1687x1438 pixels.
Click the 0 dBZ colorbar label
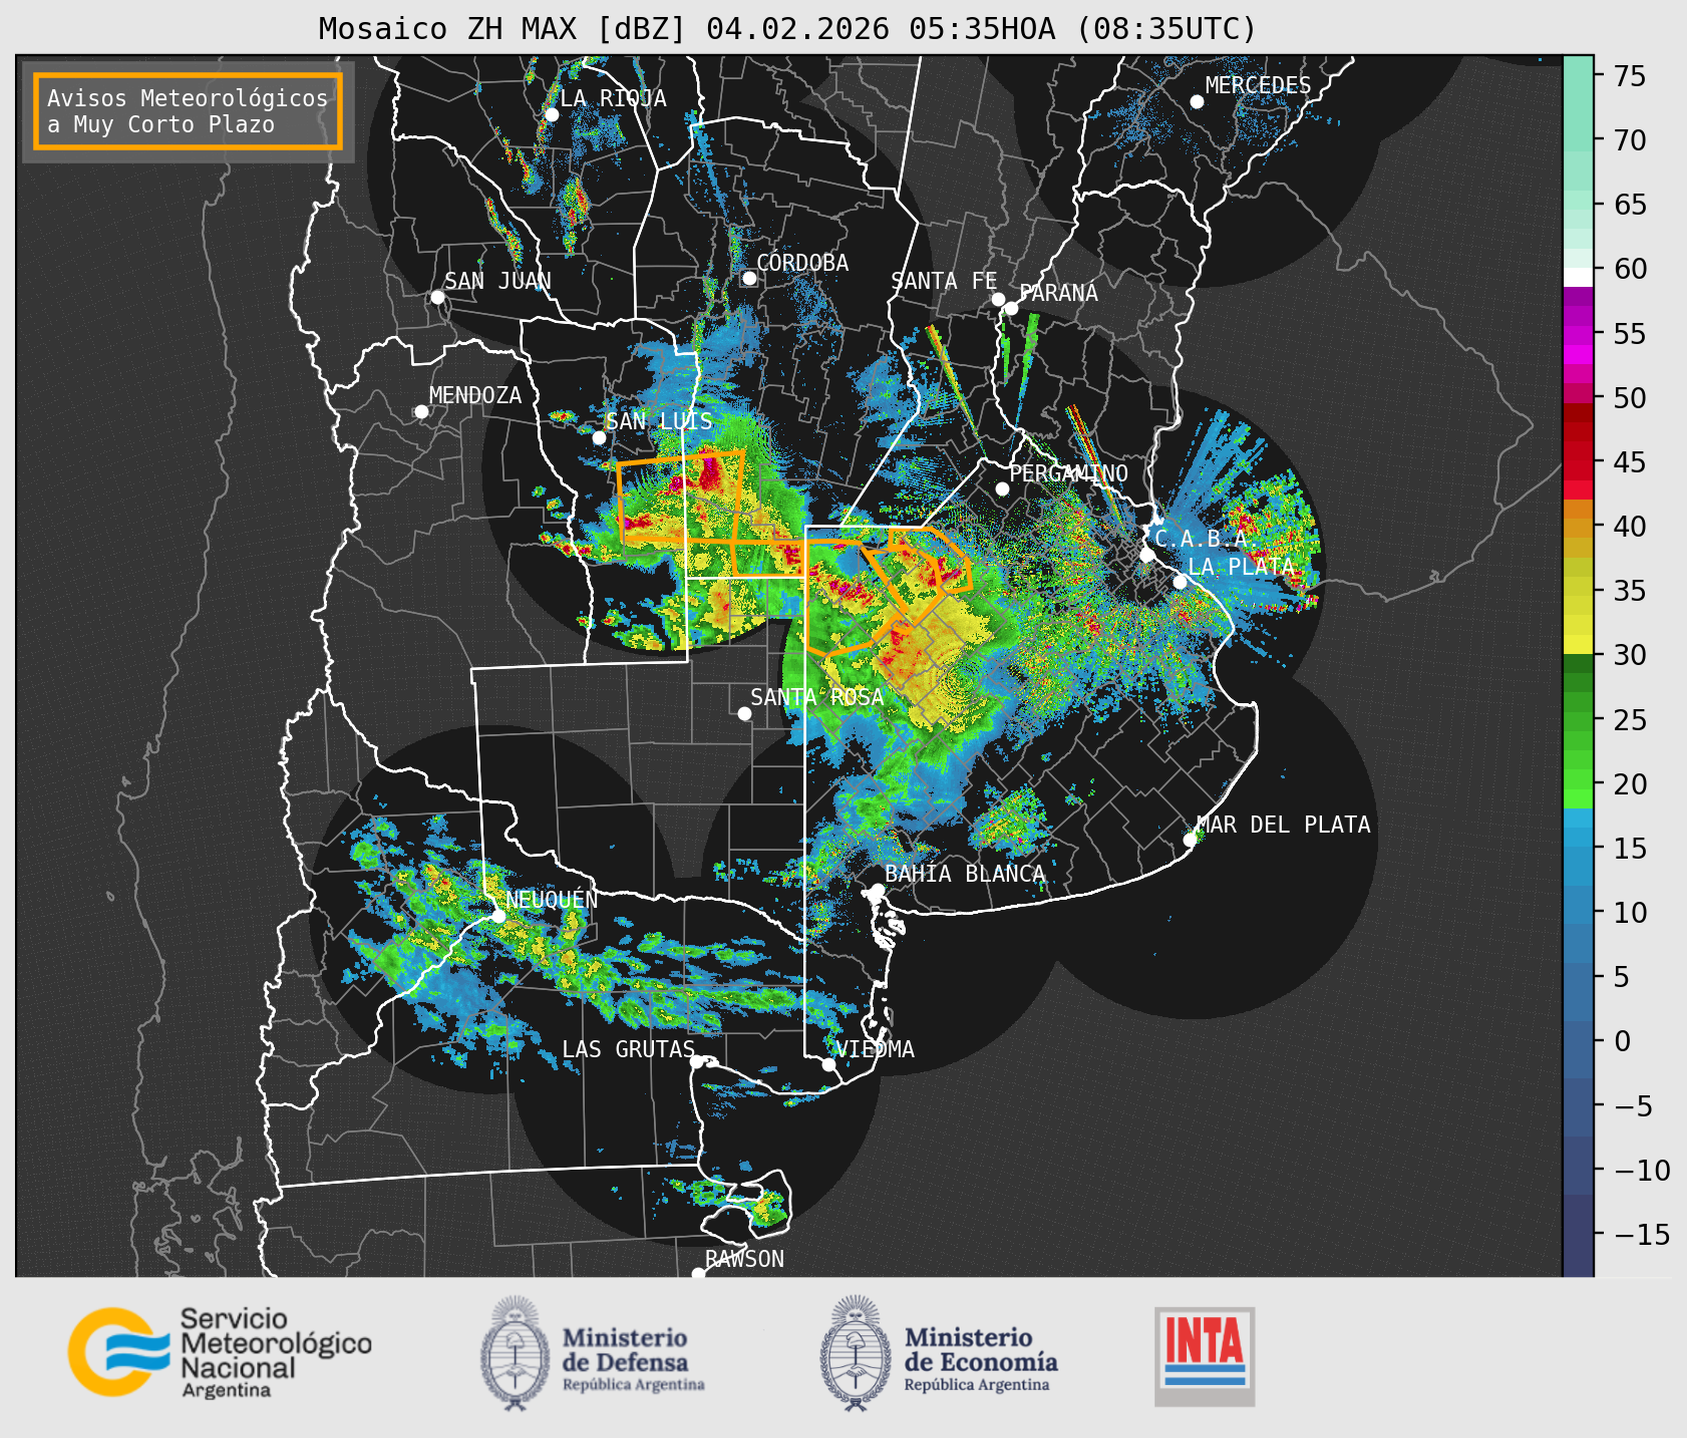(1621, 1041)
